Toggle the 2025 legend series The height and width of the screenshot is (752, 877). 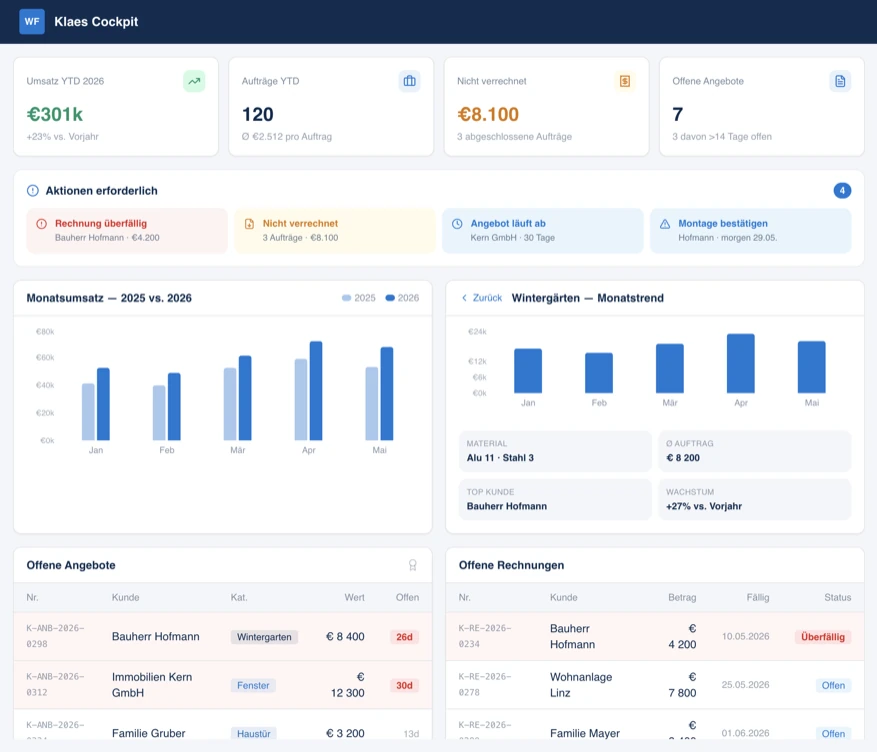(x=359, y=298)
